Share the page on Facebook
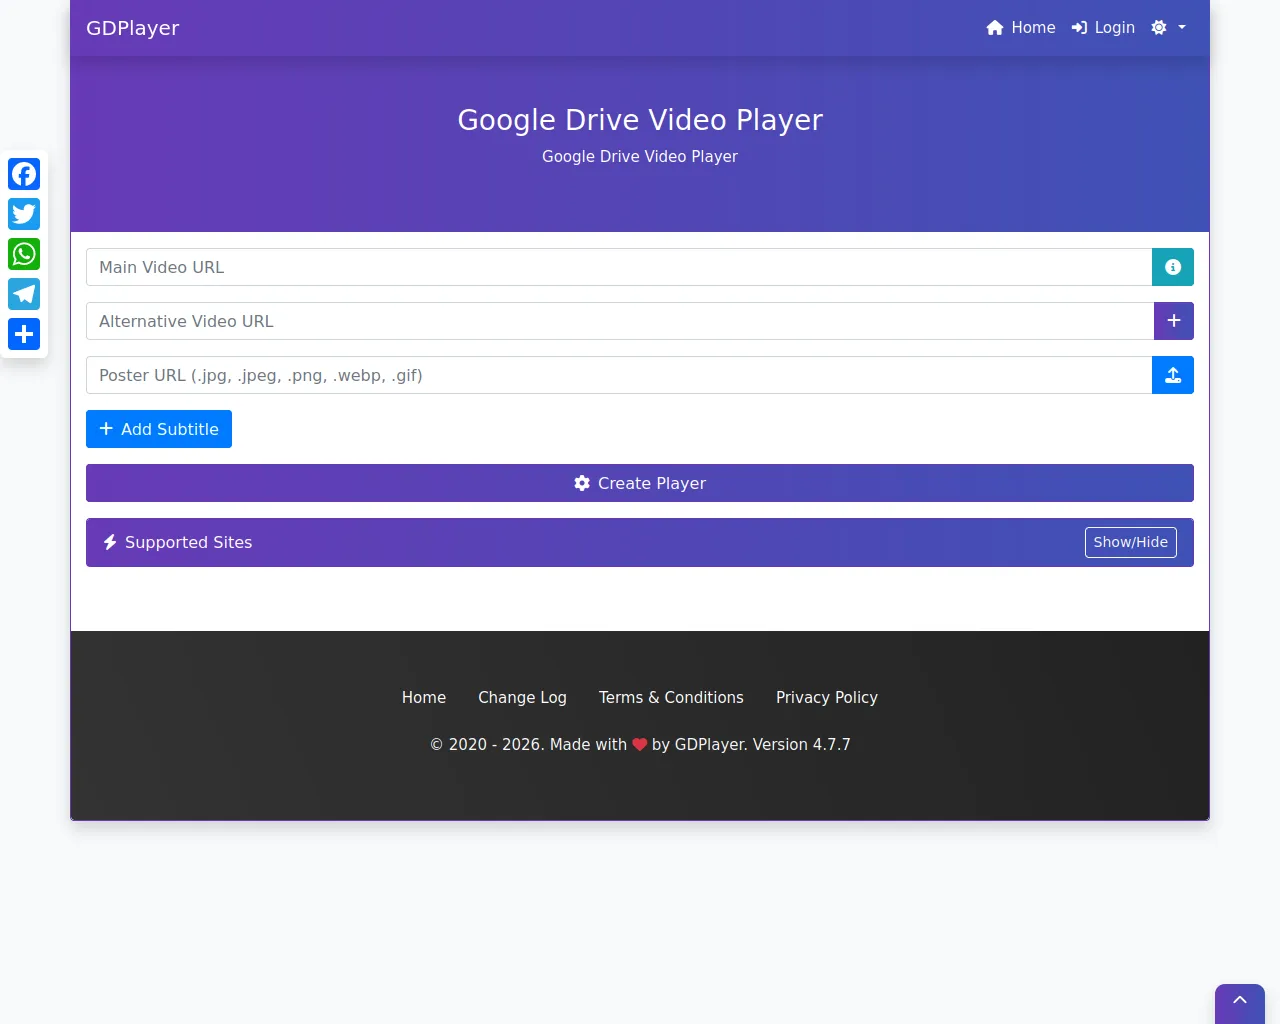The width and height of the screenshot is (1280, 1024). click(24, 174)
